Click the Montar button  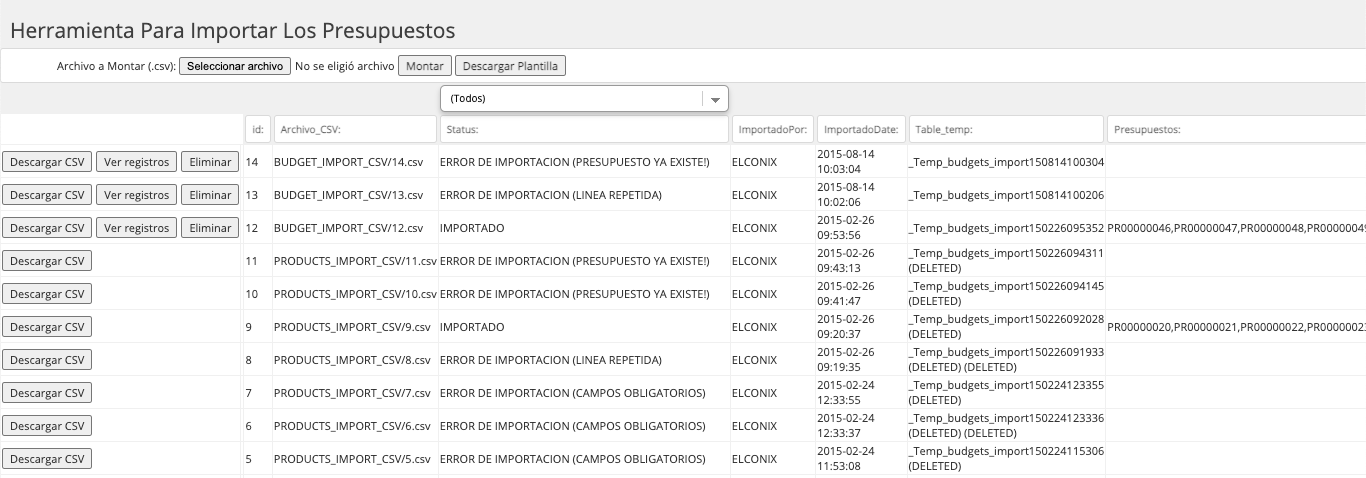tap(425, 66)
